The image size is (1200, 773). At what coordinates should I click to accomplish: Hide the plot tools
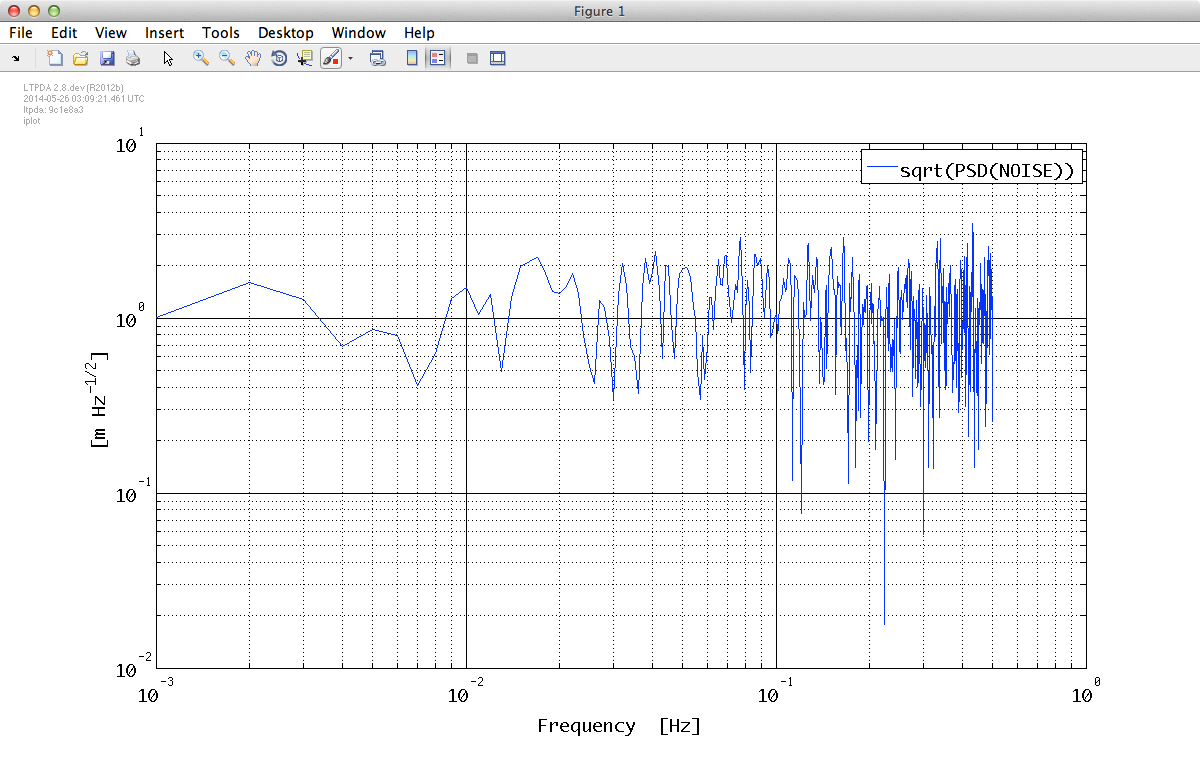472,58
